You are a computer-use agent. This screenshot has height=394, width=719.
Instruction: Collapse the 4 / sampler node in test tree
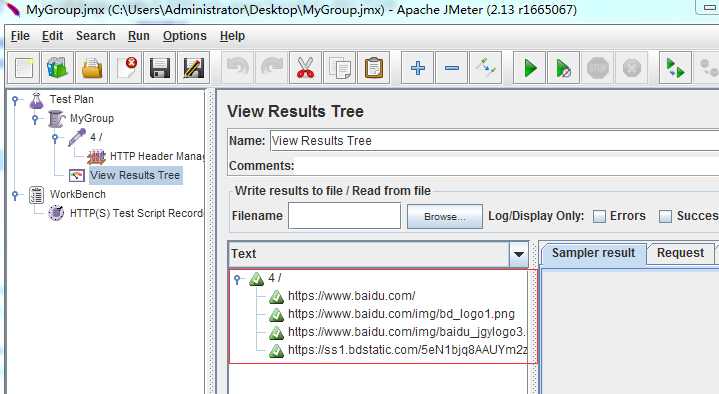click(x=55, y=138)
